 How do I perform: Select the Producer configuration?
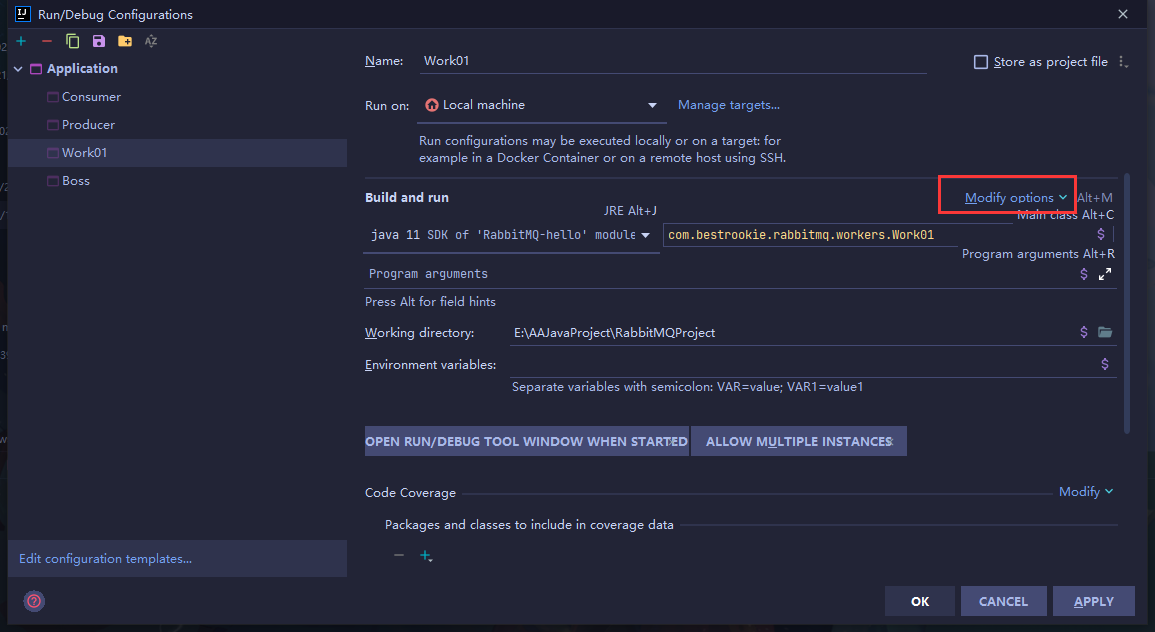click(x=88, y=124)
